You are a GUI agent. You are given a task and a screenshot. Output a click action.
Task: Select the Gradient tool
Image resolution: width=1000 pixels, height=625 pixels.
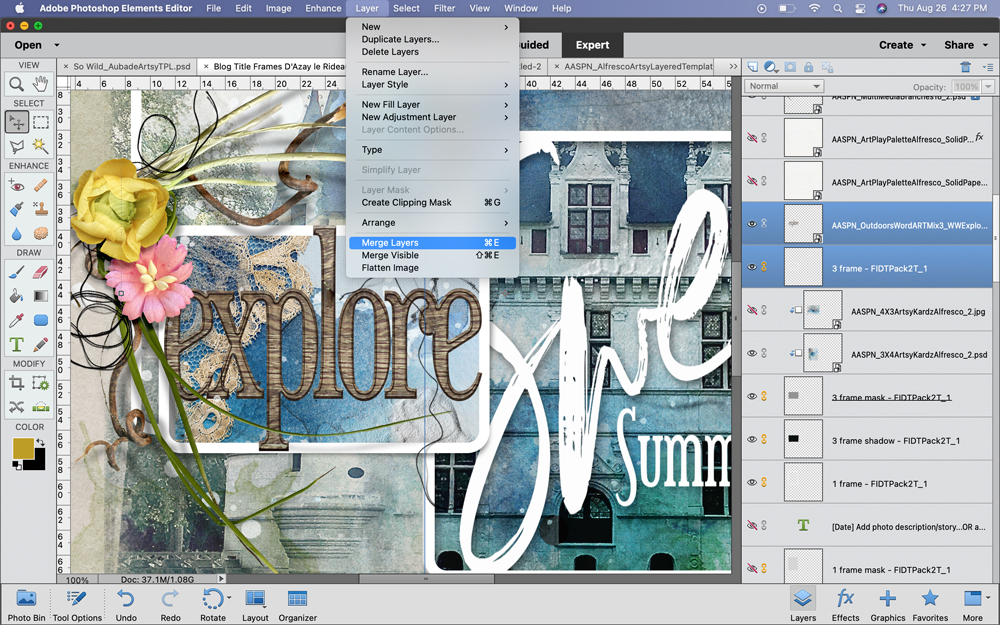41,296
